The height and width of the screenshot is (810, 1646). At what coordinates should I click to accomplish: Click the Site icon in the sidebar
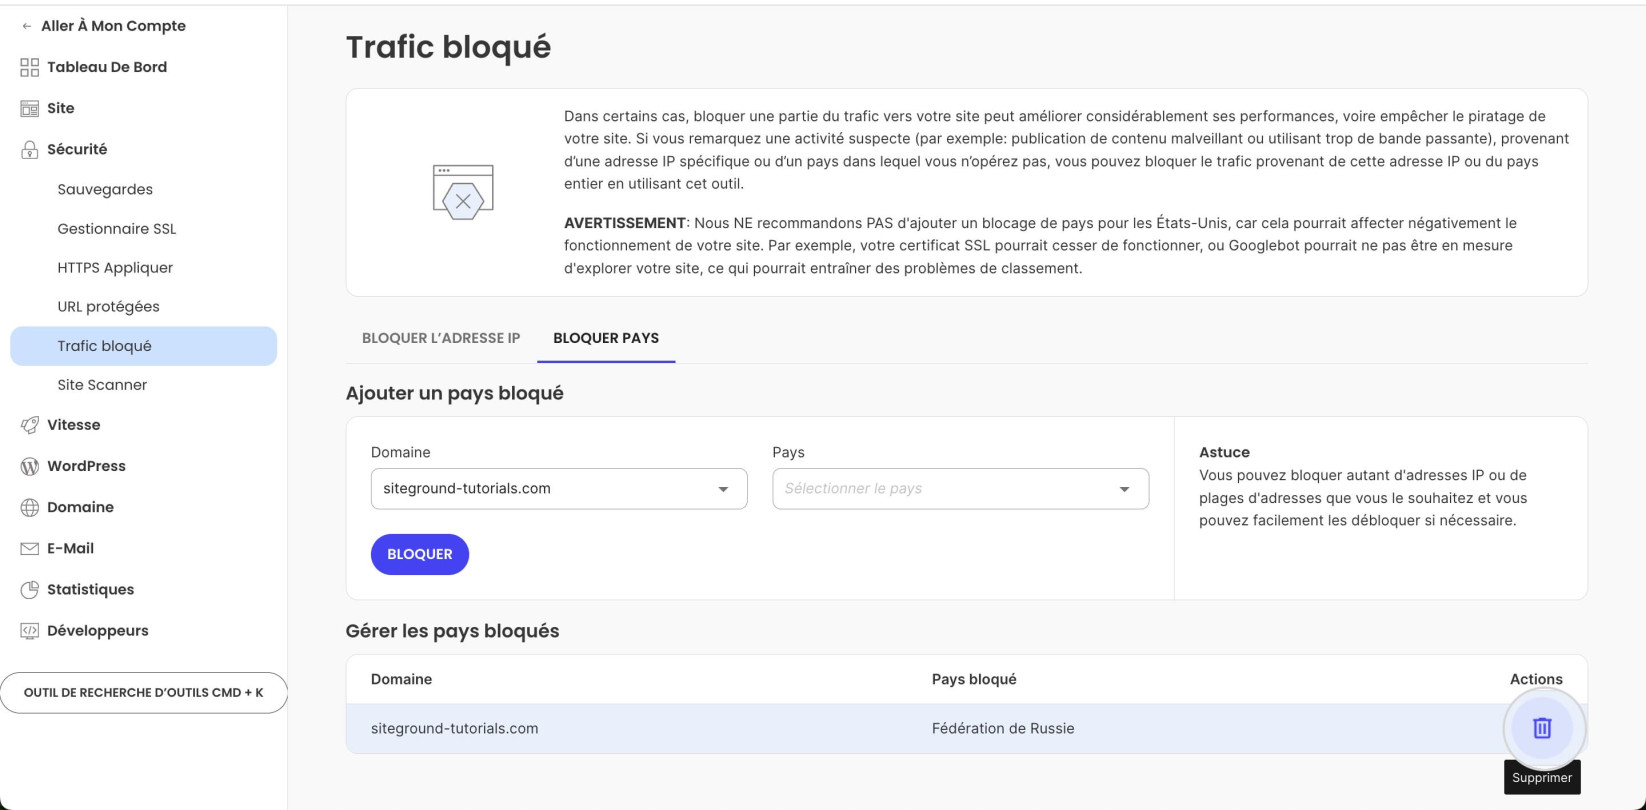point(30,108)
